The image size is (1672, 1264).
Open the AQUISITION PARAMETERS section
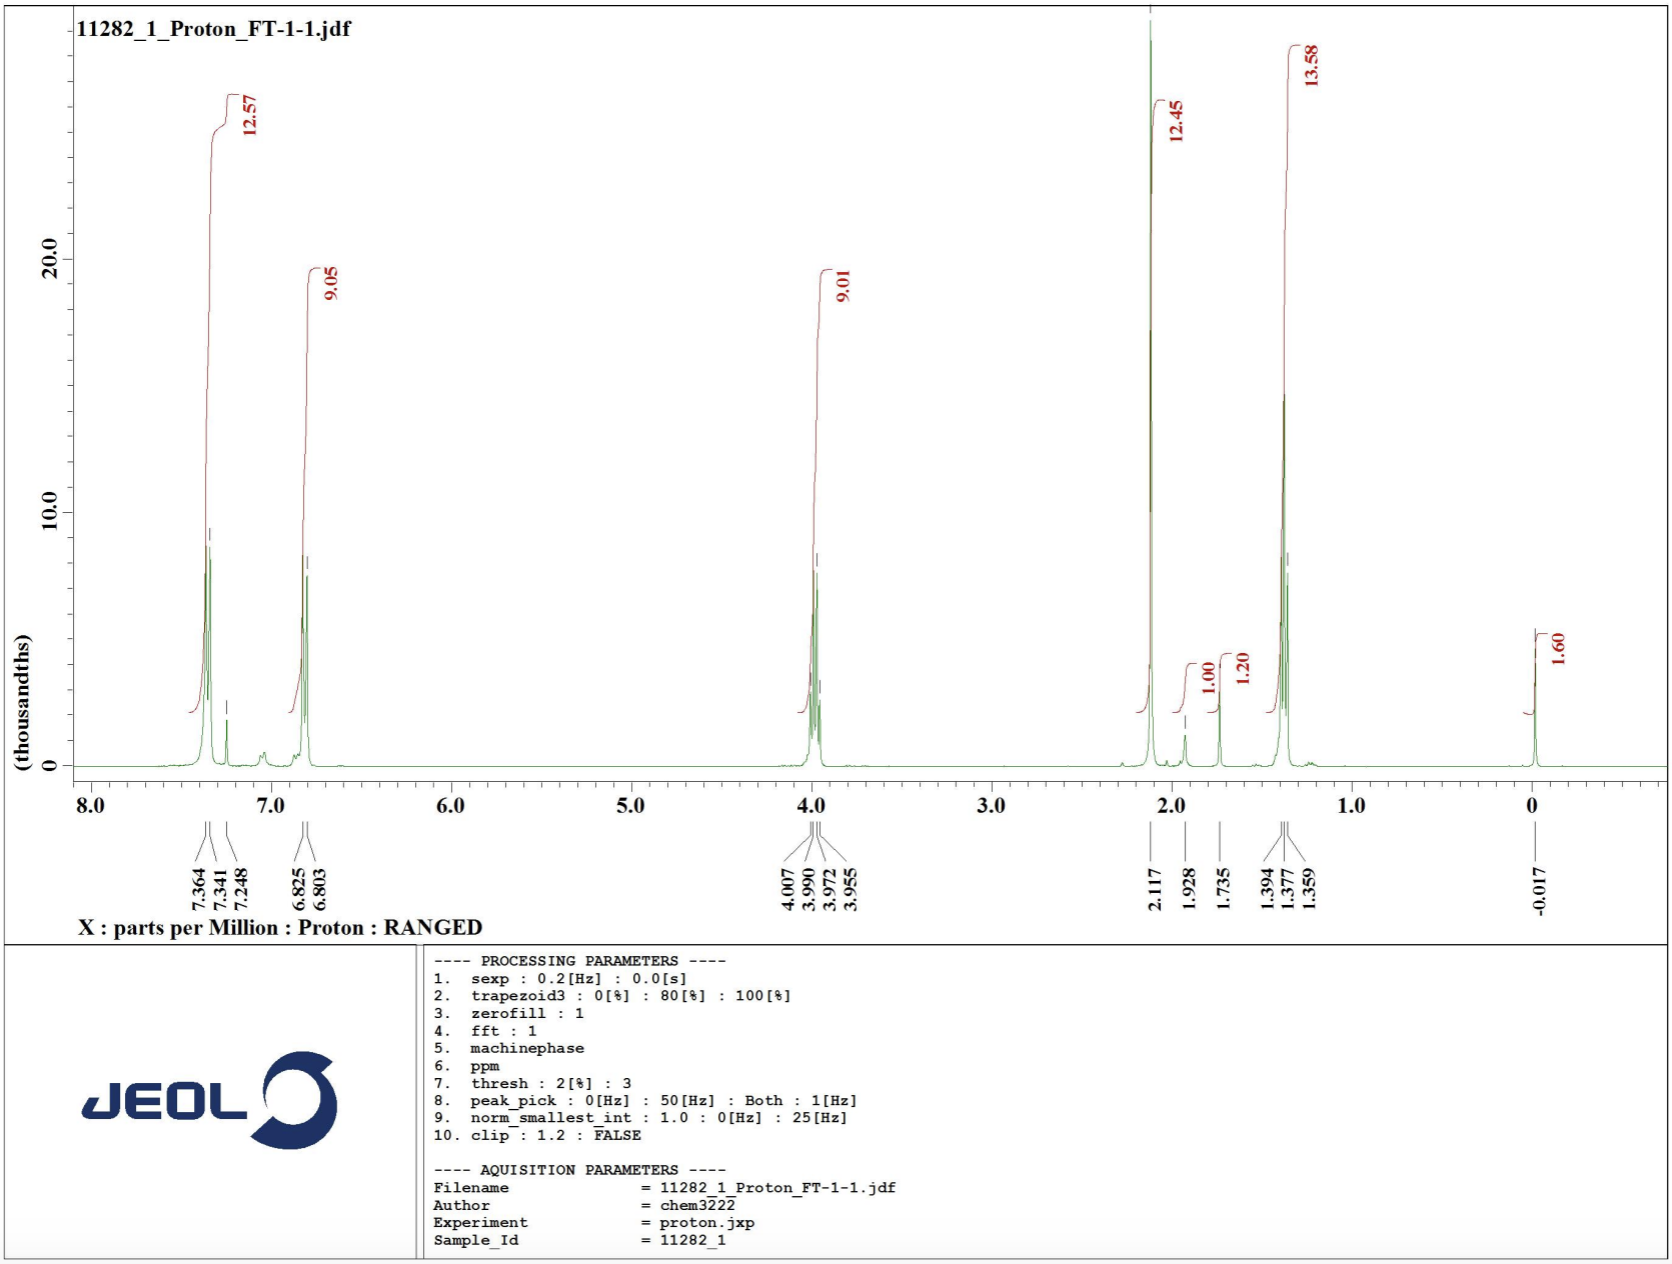(x=580, y=1170)
